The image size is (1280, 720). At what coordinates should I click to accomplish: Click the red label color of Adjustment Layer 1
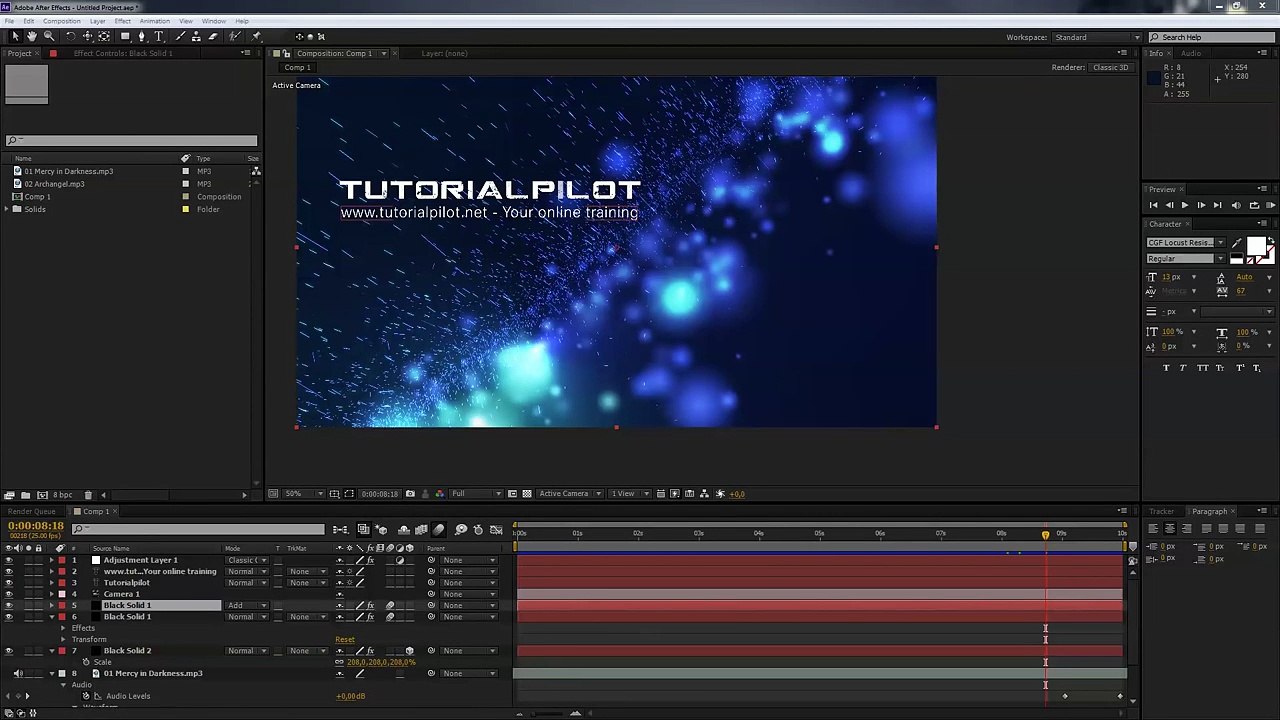coord(62,560)
